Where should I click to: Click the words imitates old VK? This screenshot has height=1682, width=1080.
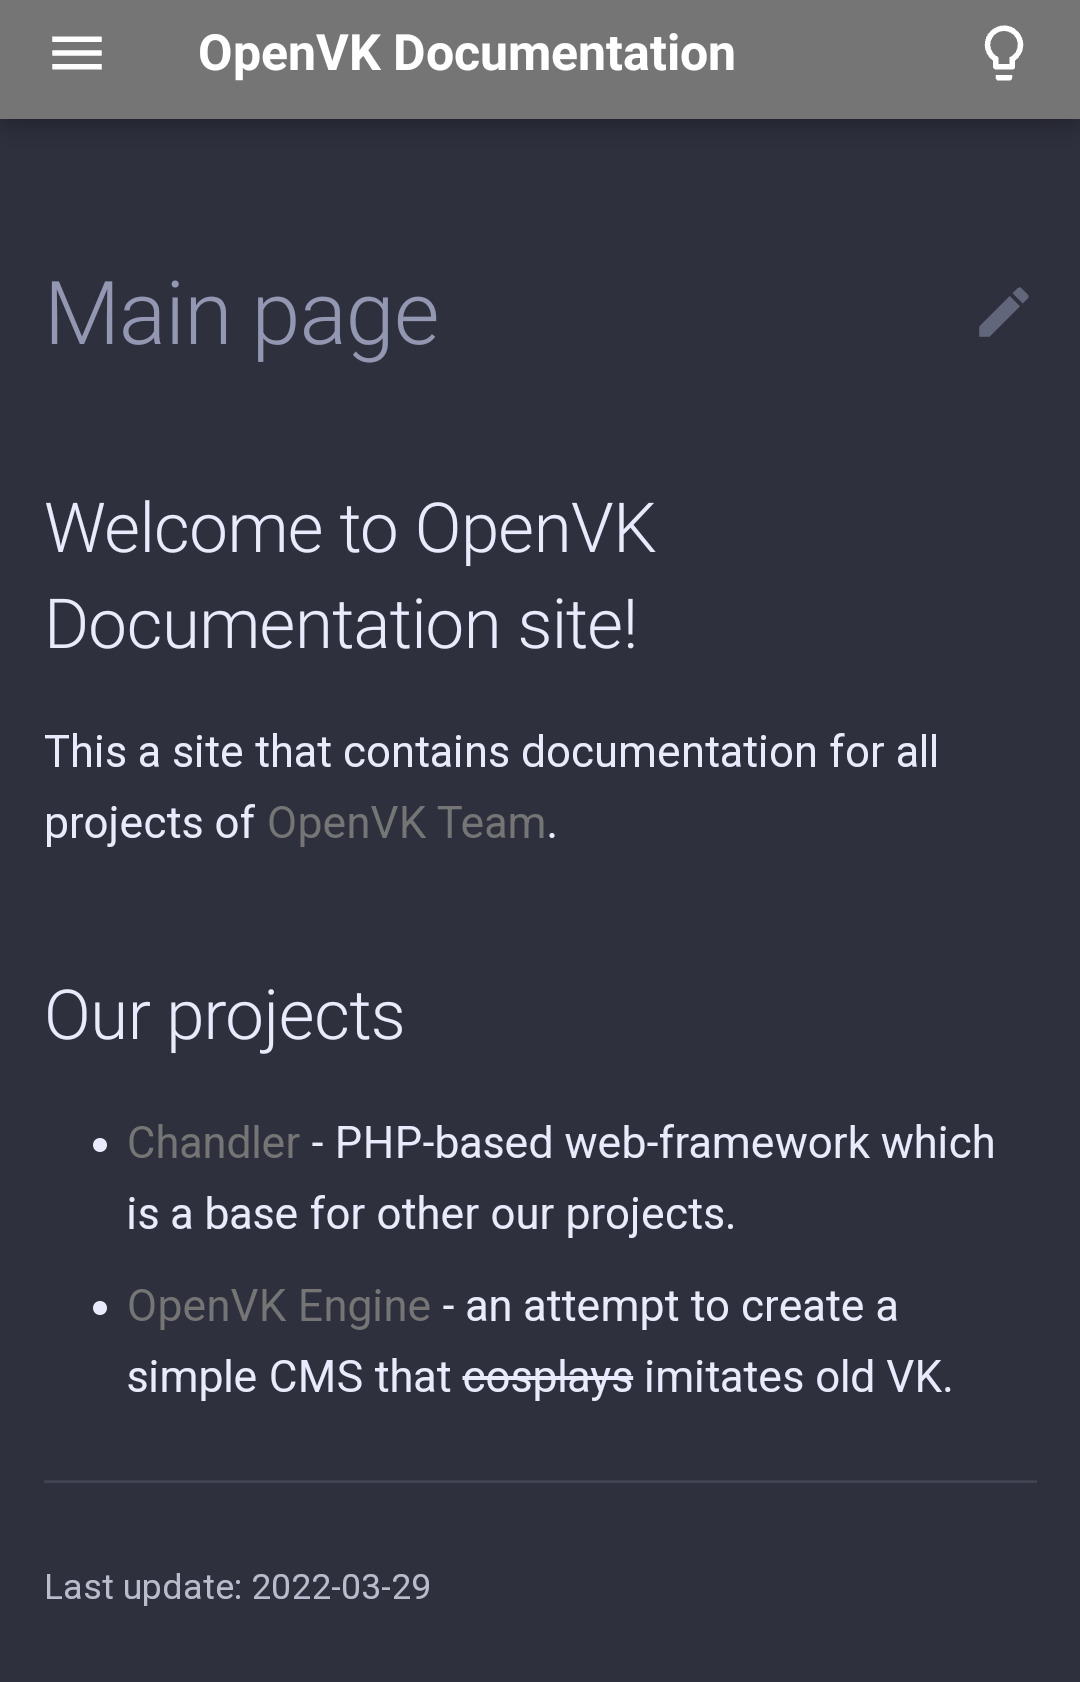(798, 1377)
